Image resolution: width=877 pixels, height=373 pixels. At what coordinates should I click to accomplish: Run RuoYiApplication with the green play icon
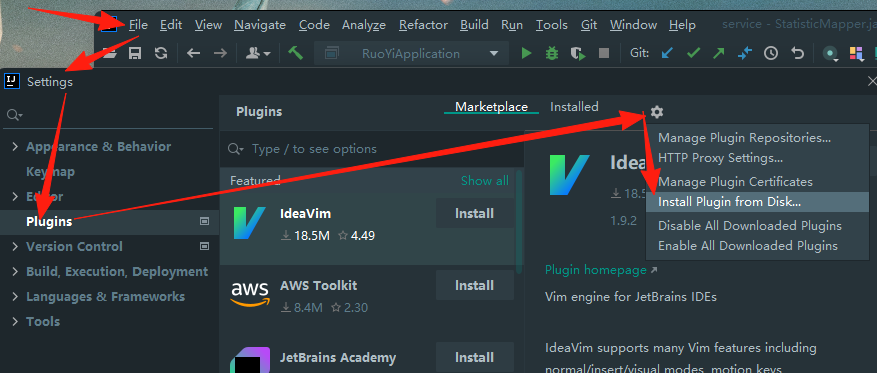(x=526, y=53)
